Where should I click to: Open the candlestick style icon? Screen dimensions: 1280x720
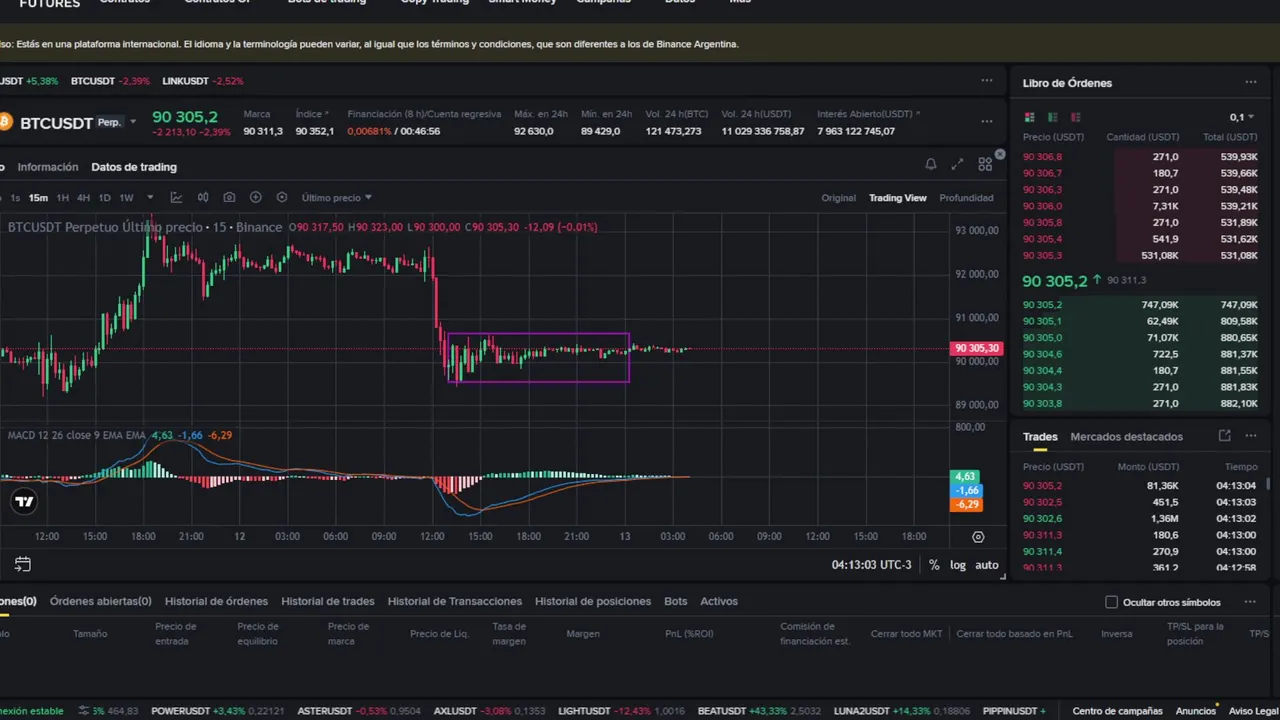pyautogui.click(x=203, y=197)
